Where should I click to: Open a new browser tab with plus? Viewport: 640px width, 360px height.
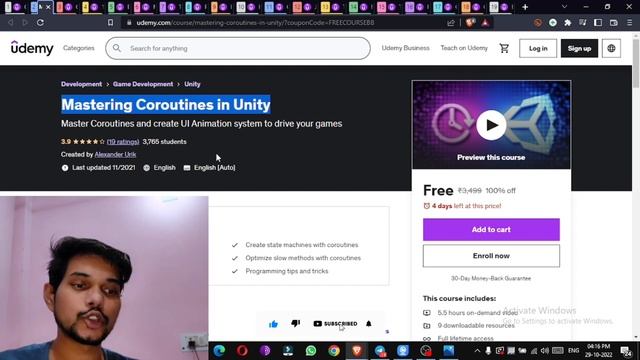(525, 7)
